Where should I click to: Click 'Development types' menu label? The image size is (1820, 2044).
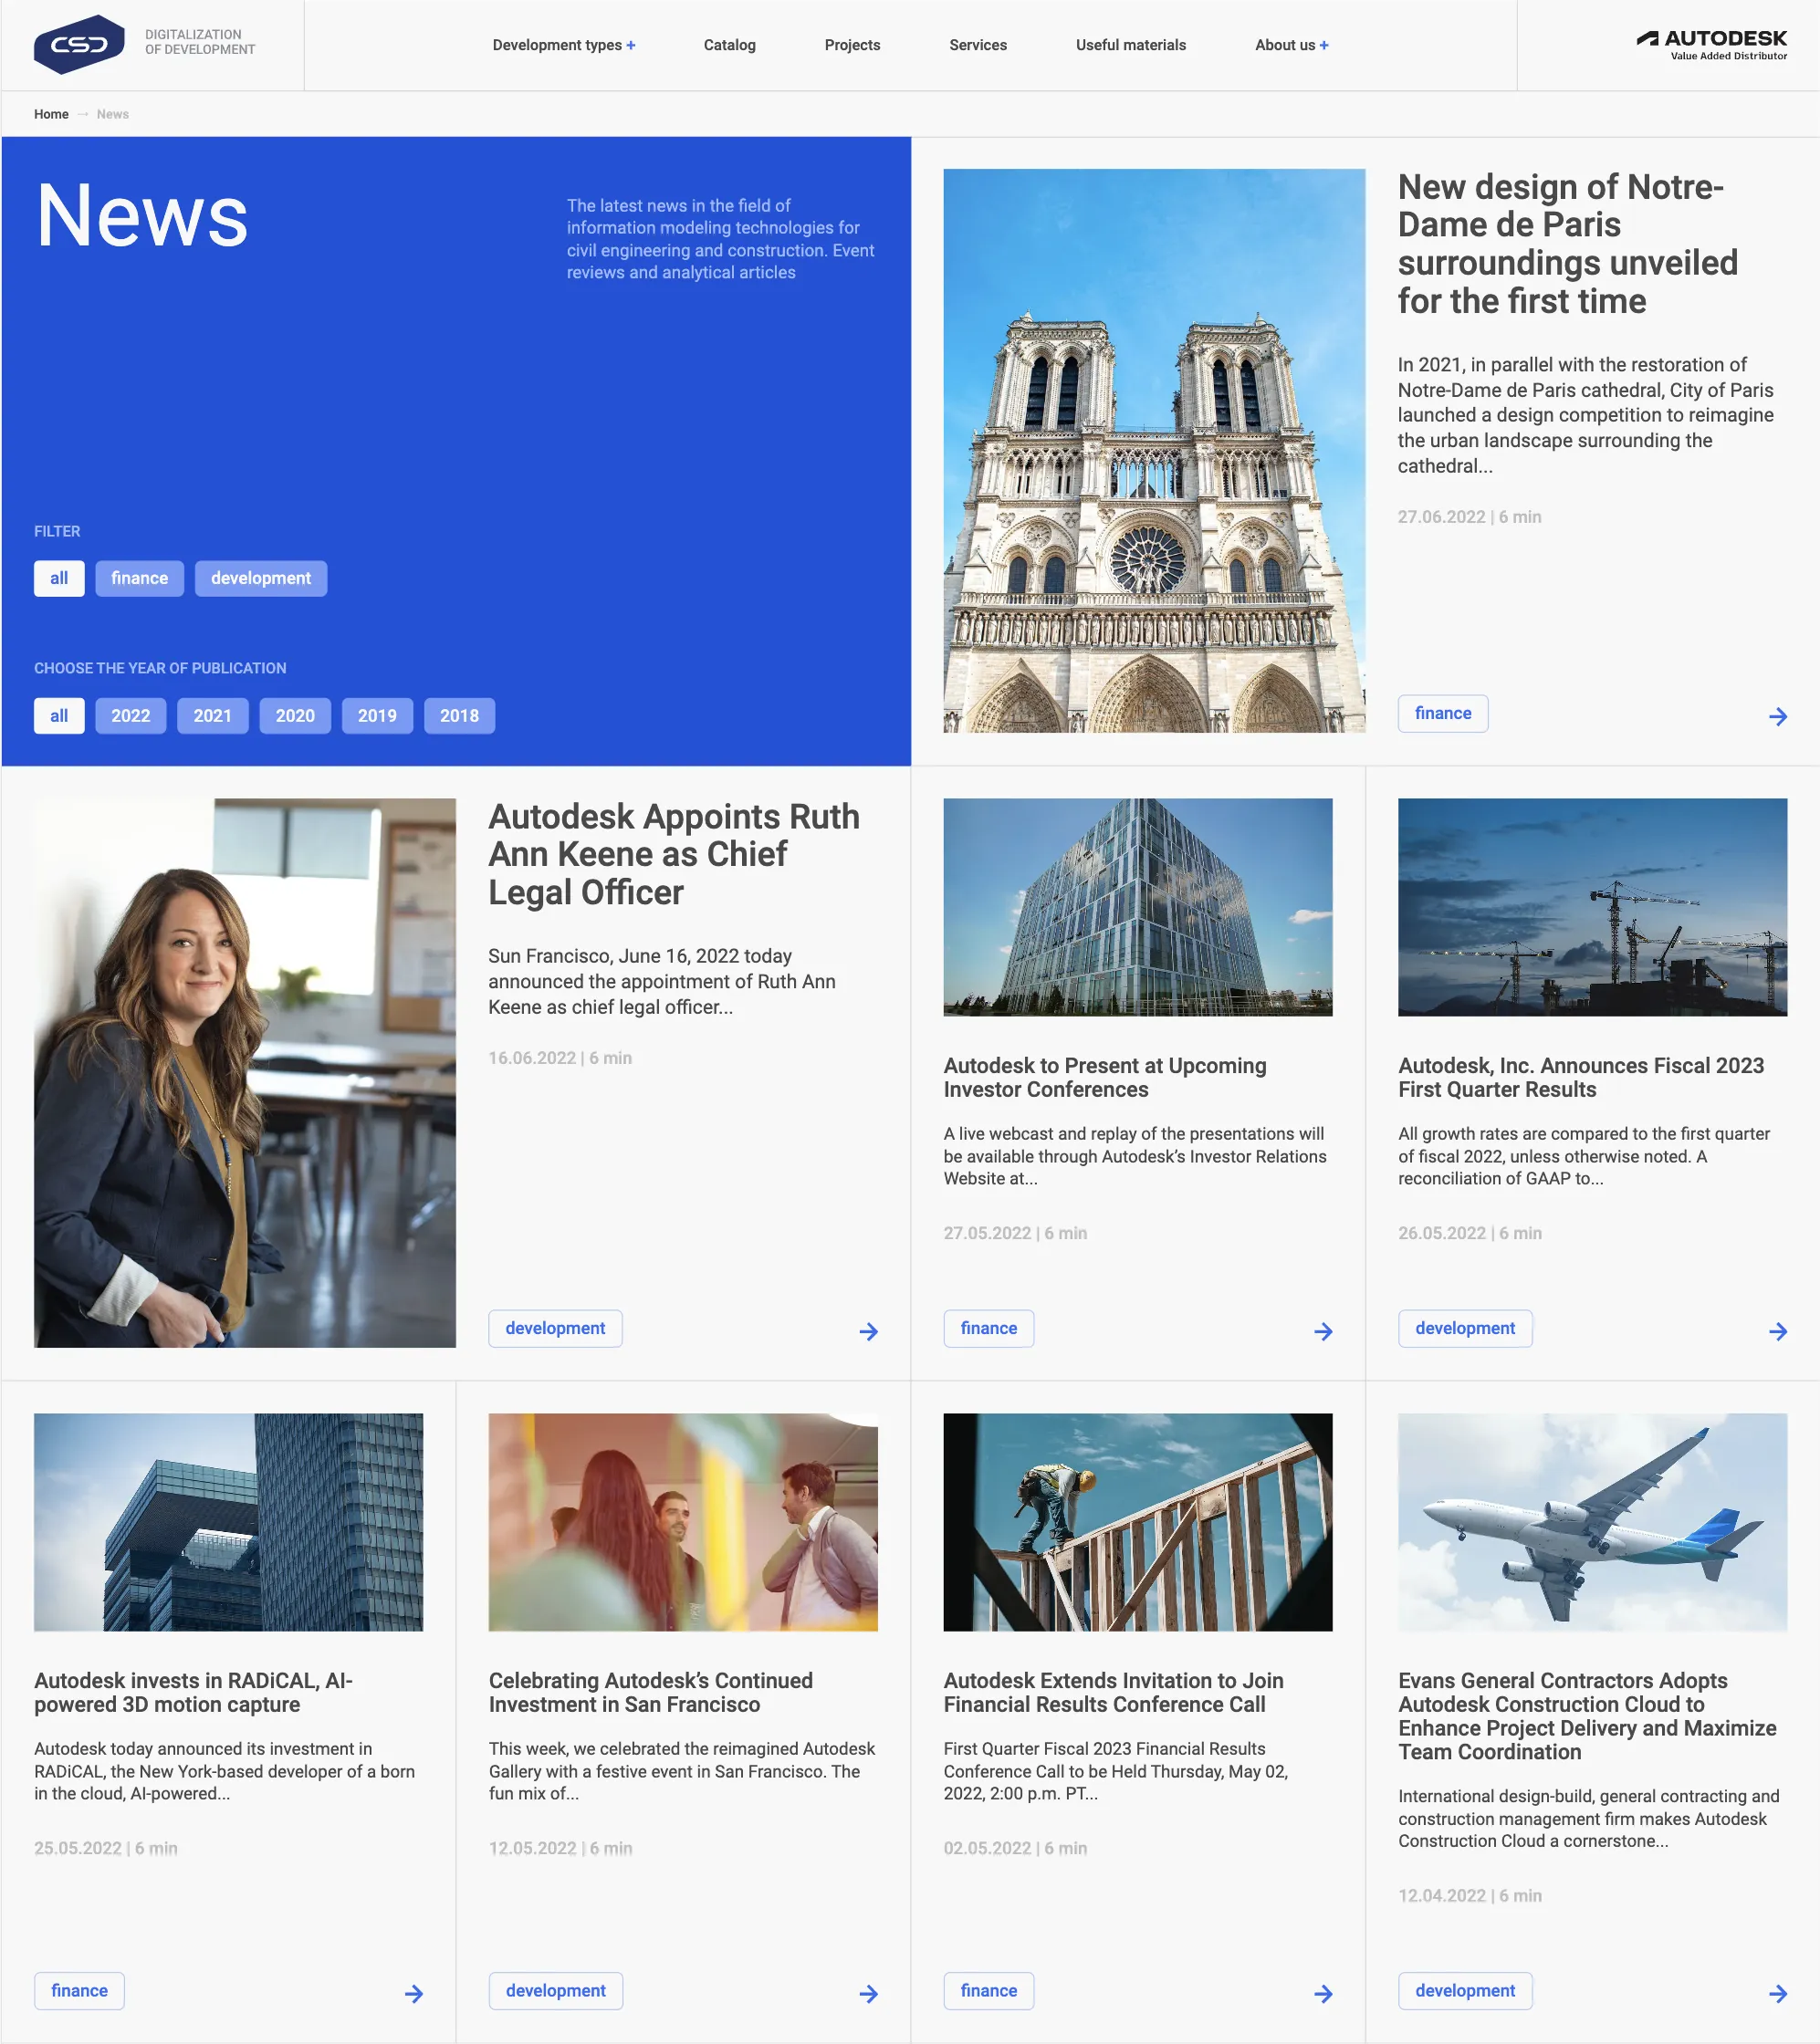[x=557, y=45]
